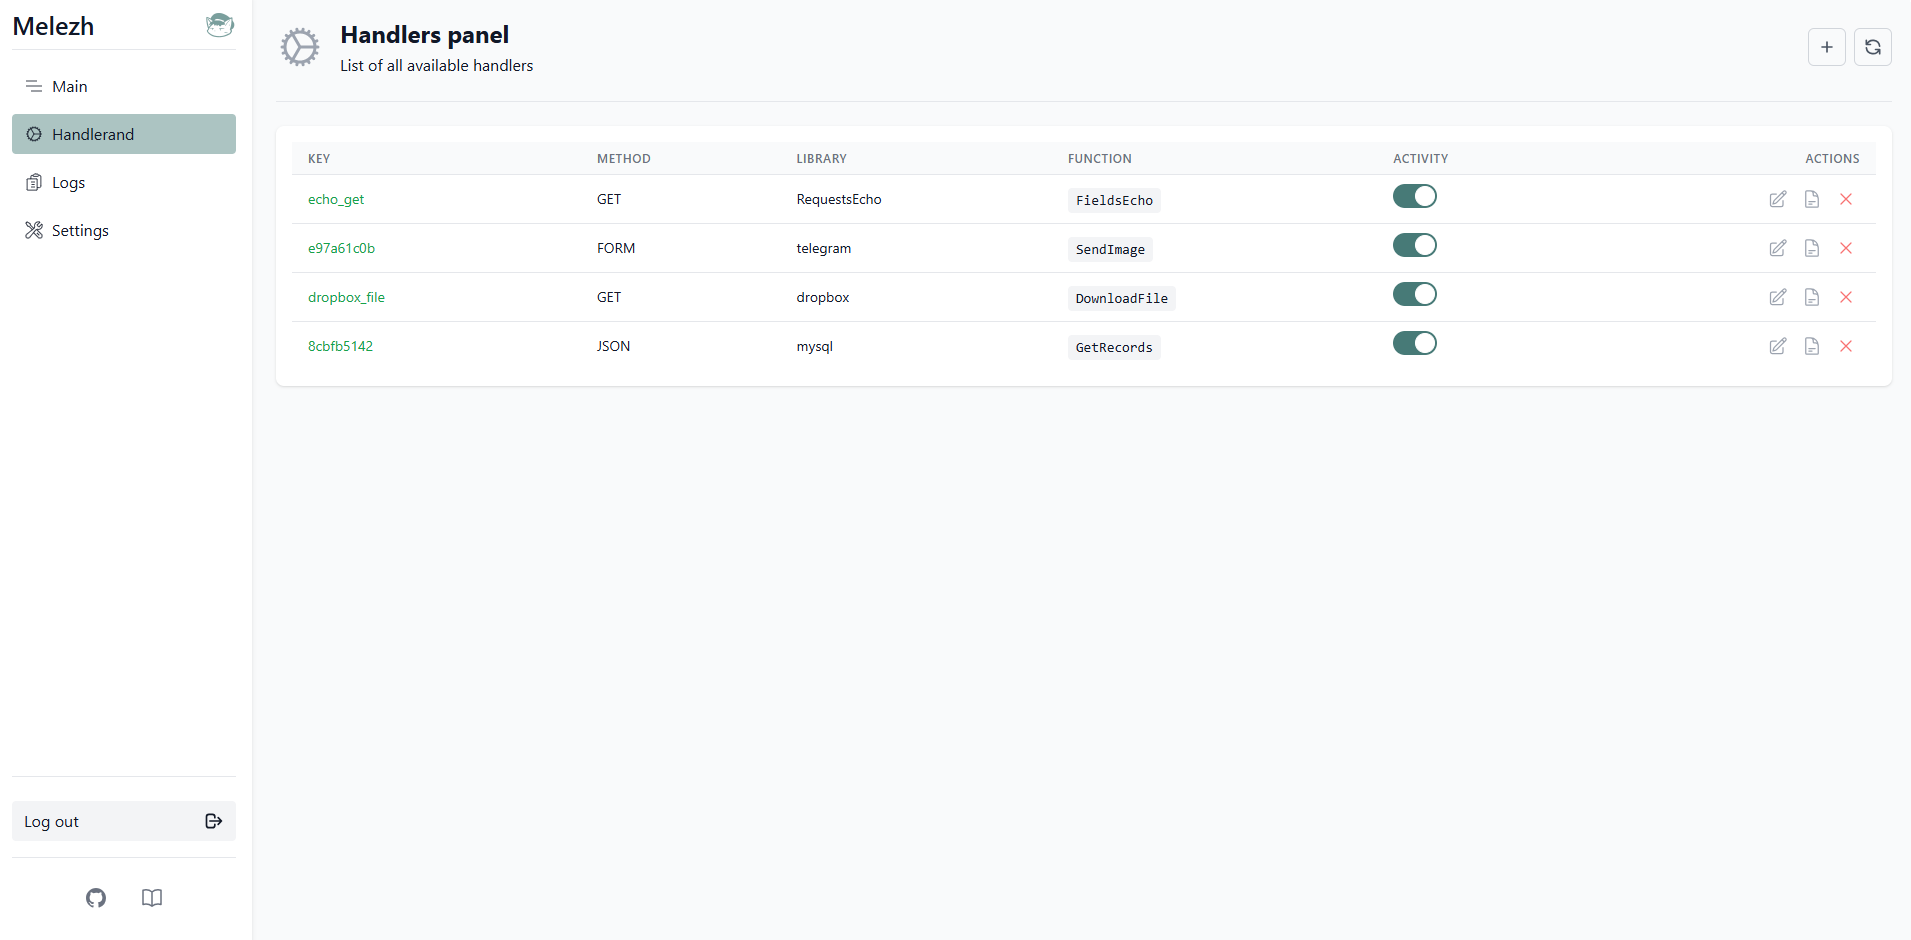The width and height of the screenshot is (1911, 940).
Task: Click the Melezh mascot logo
Action: [220, 25]
